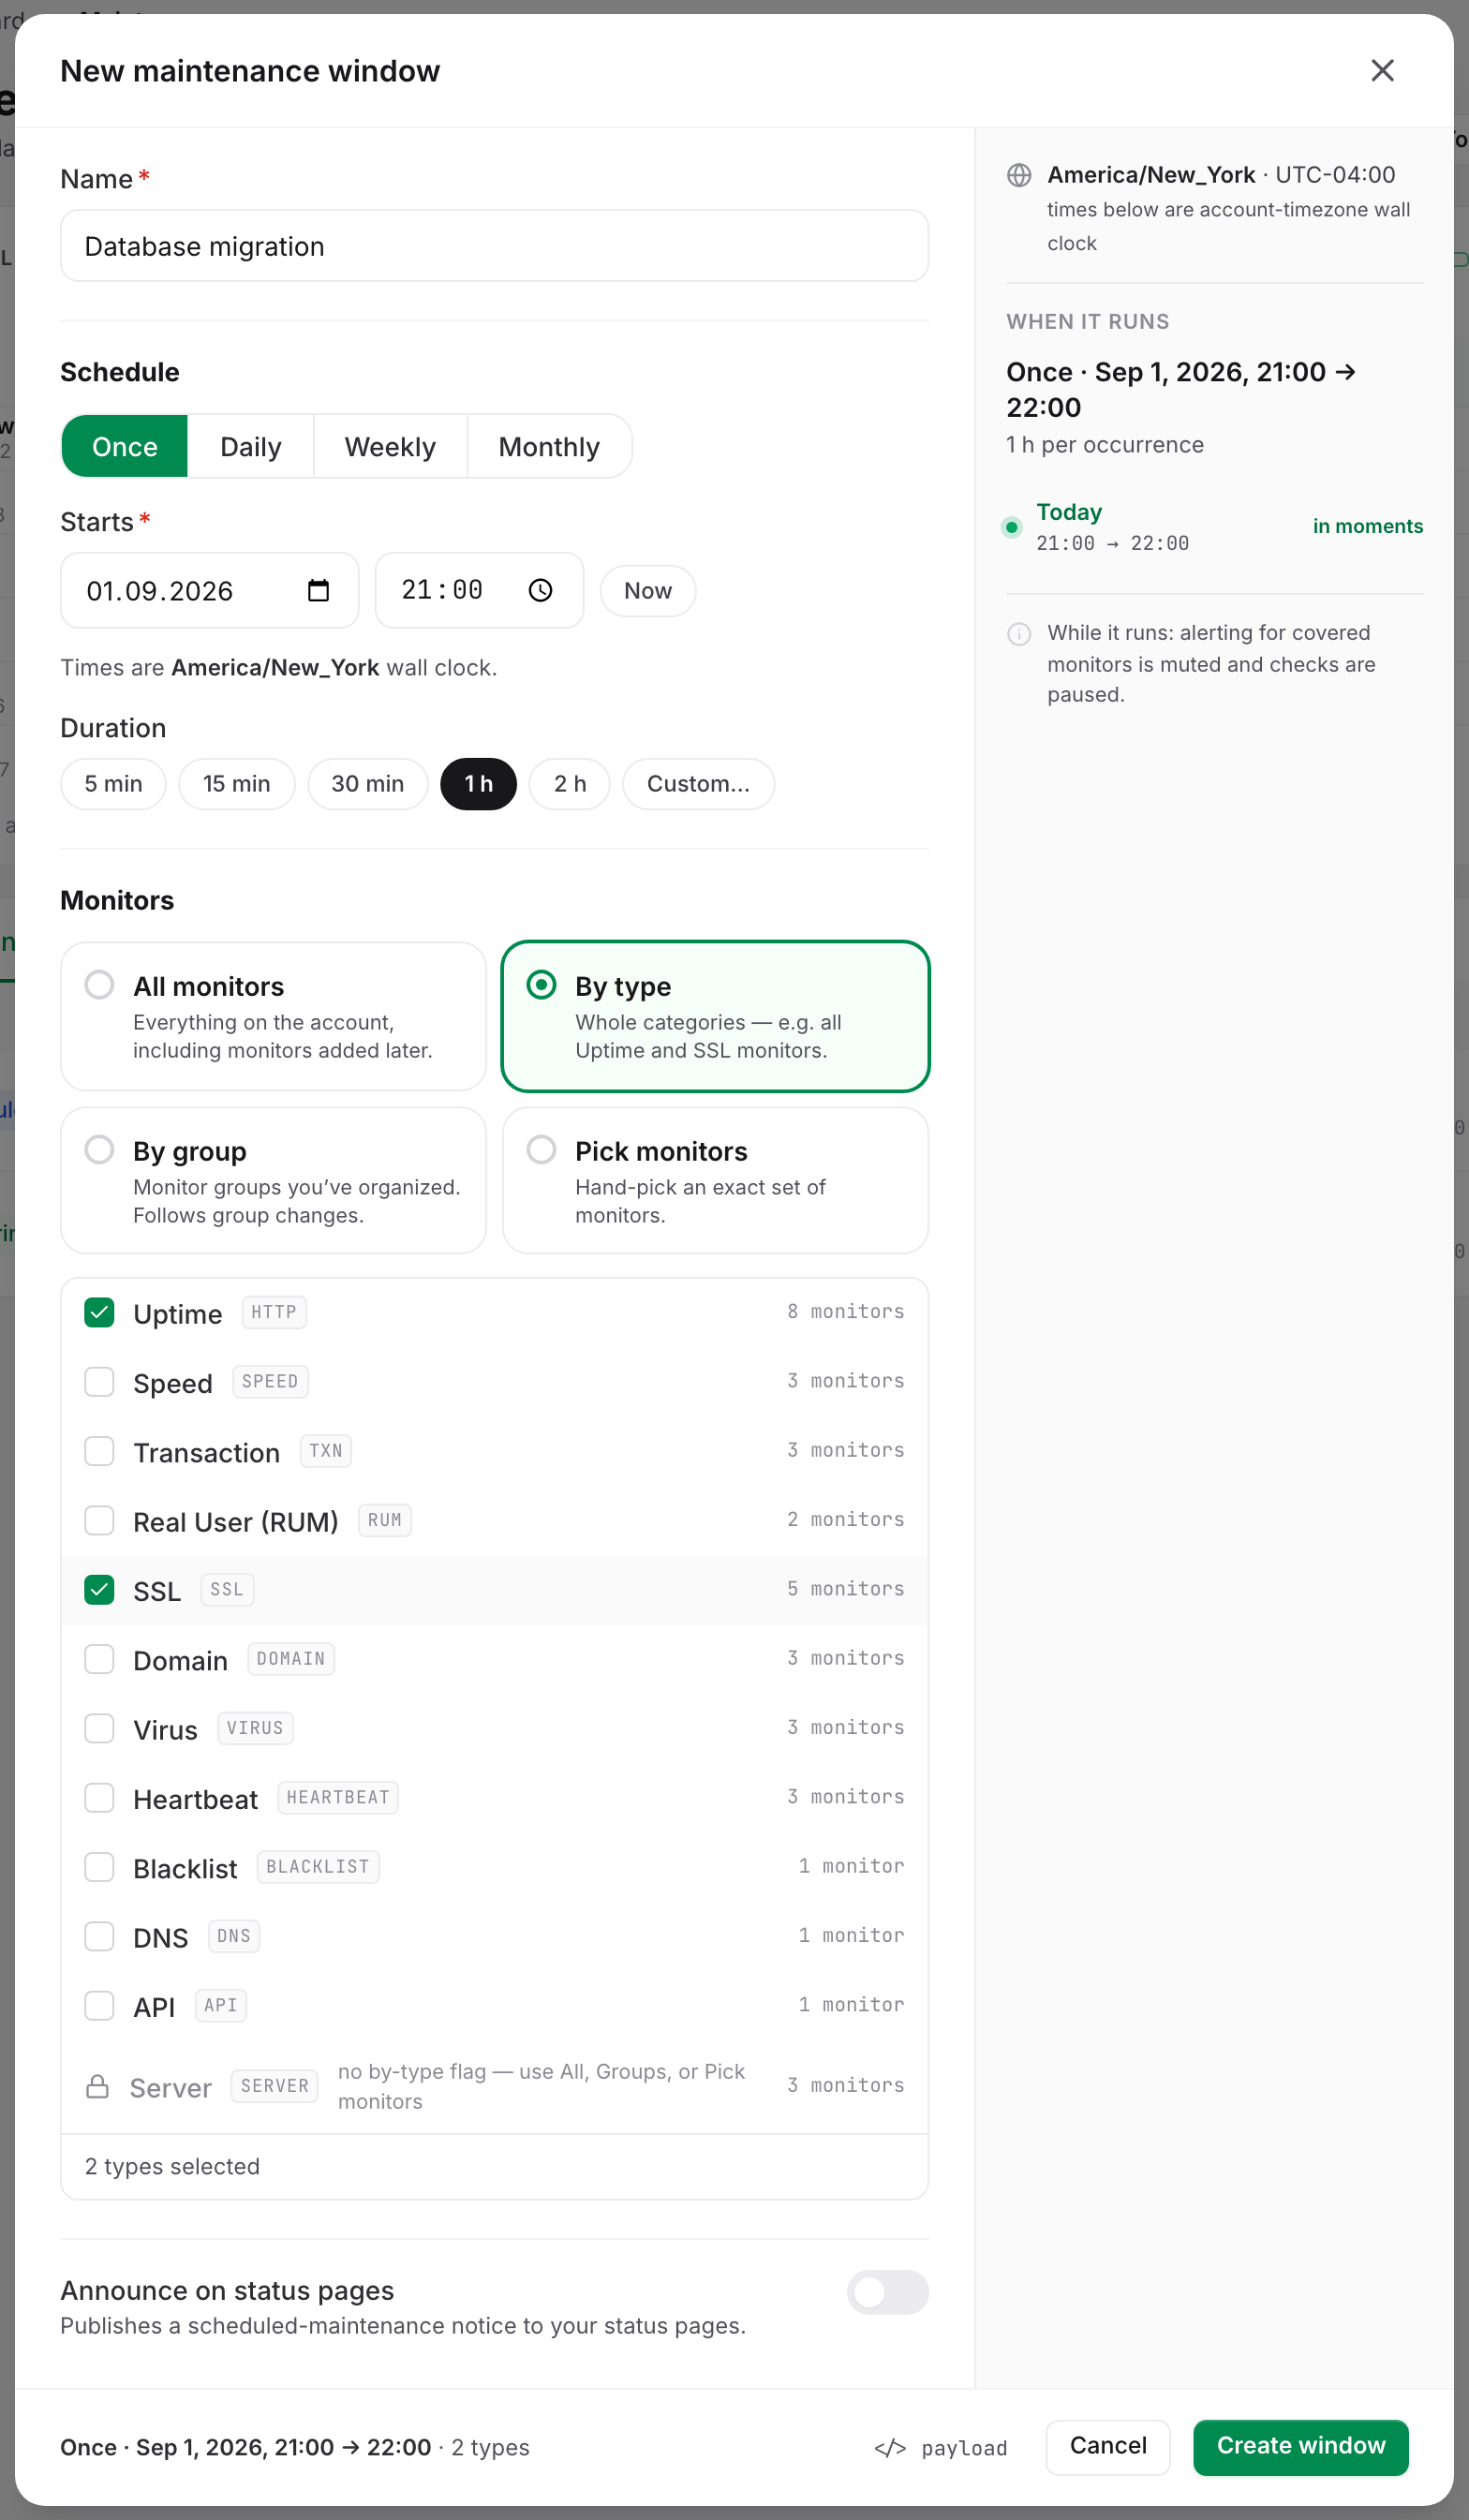Click the timezone globe icon
1469x2520 pixels.
tap(1019, 175)
